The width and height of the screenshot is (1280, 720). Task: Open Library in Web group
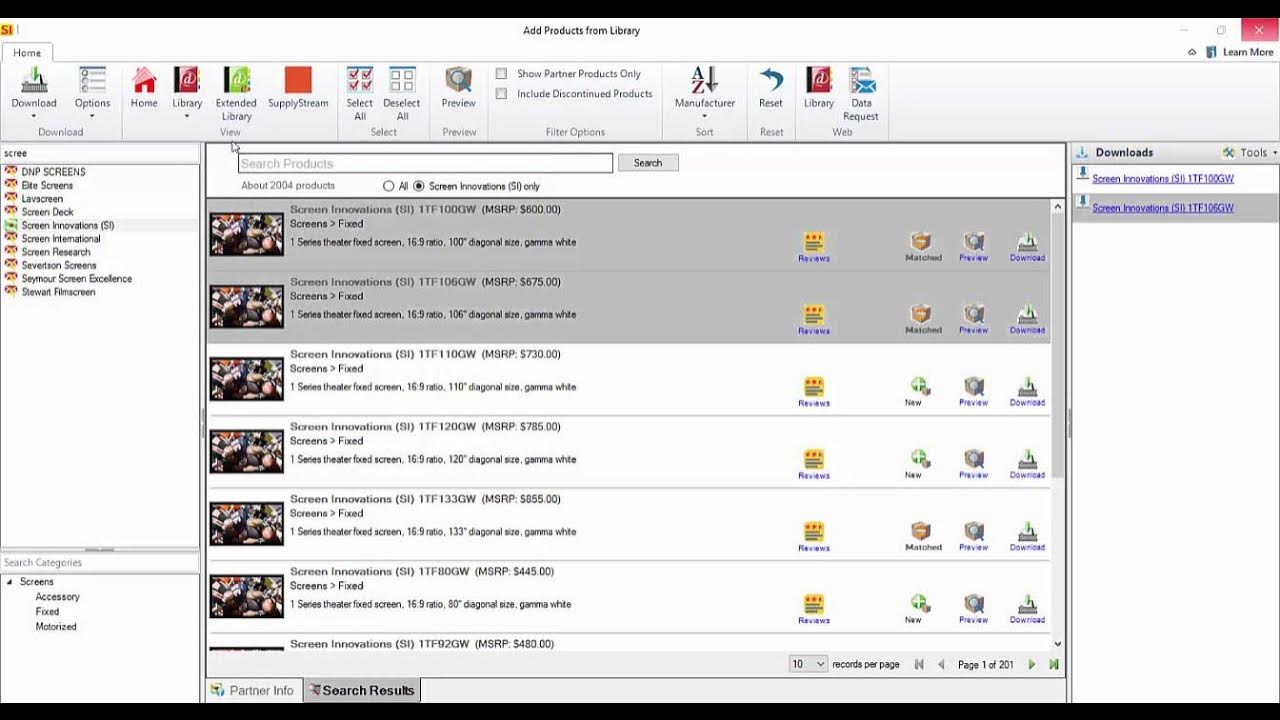(819, 88)
